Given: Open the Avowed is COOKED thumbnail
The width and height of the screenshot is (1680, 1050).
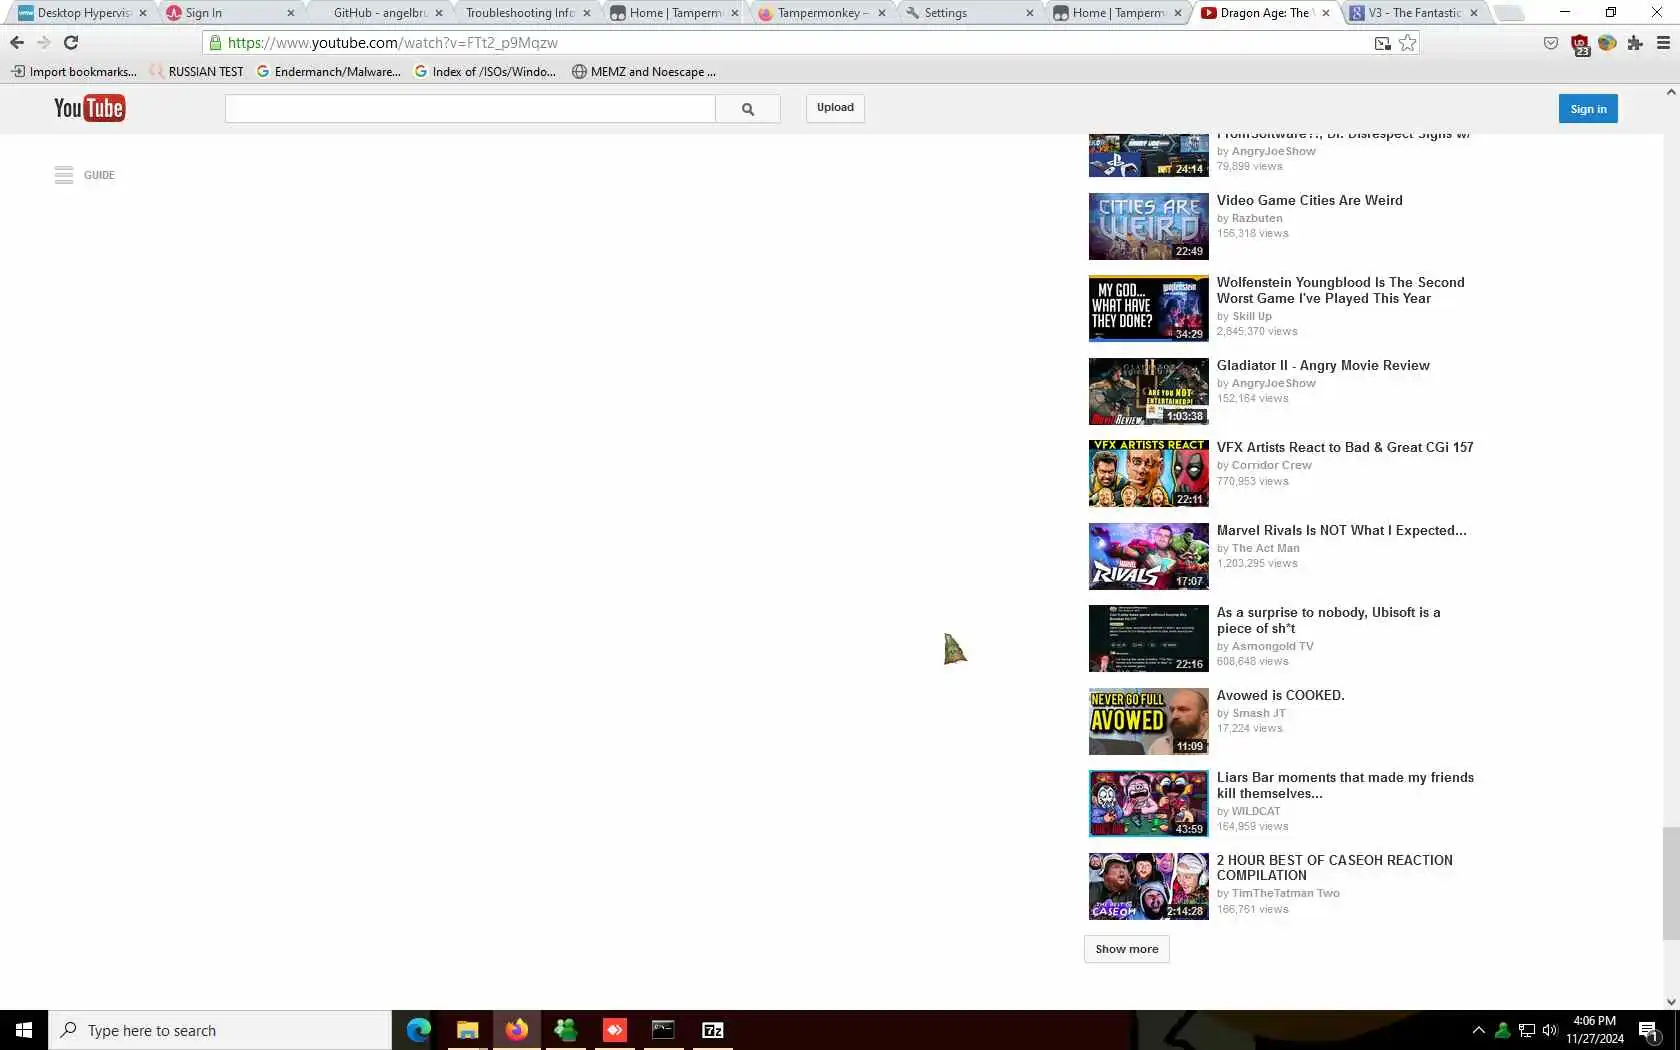Looking at the screenshot, I should (1149, 721).
